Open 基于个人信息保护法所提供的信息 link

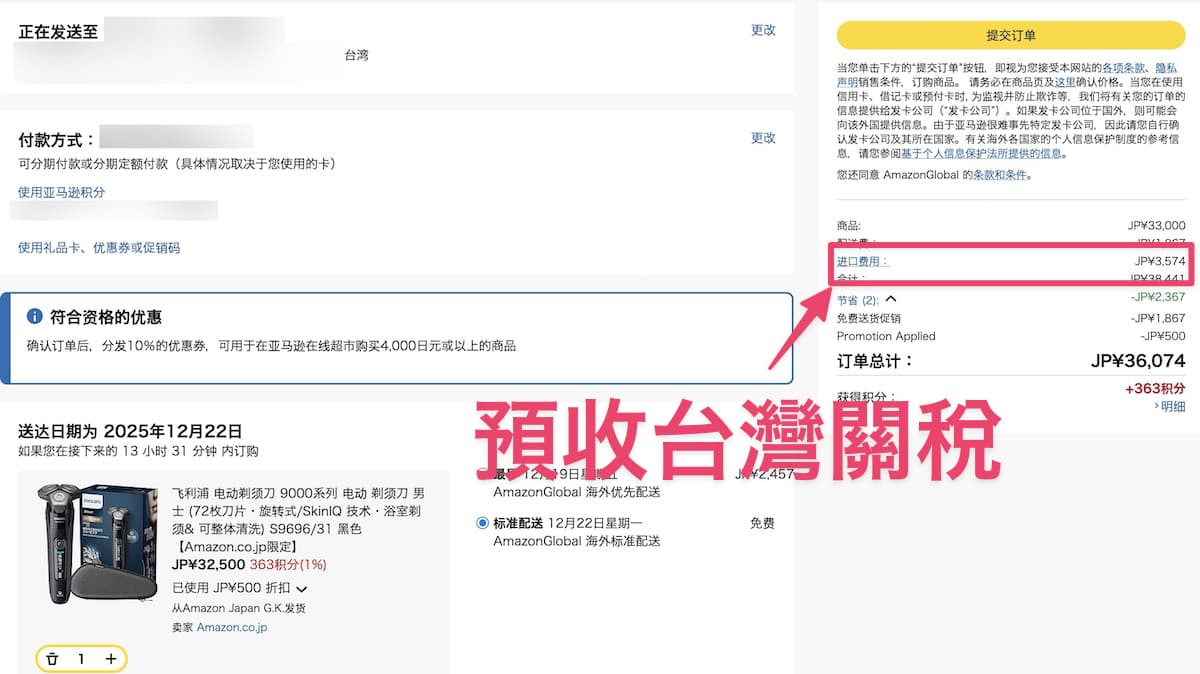click(982, 154)
